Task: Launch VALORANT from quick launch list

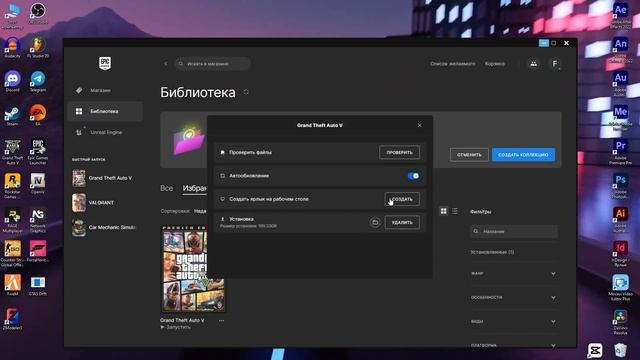Action: point(104,202)
